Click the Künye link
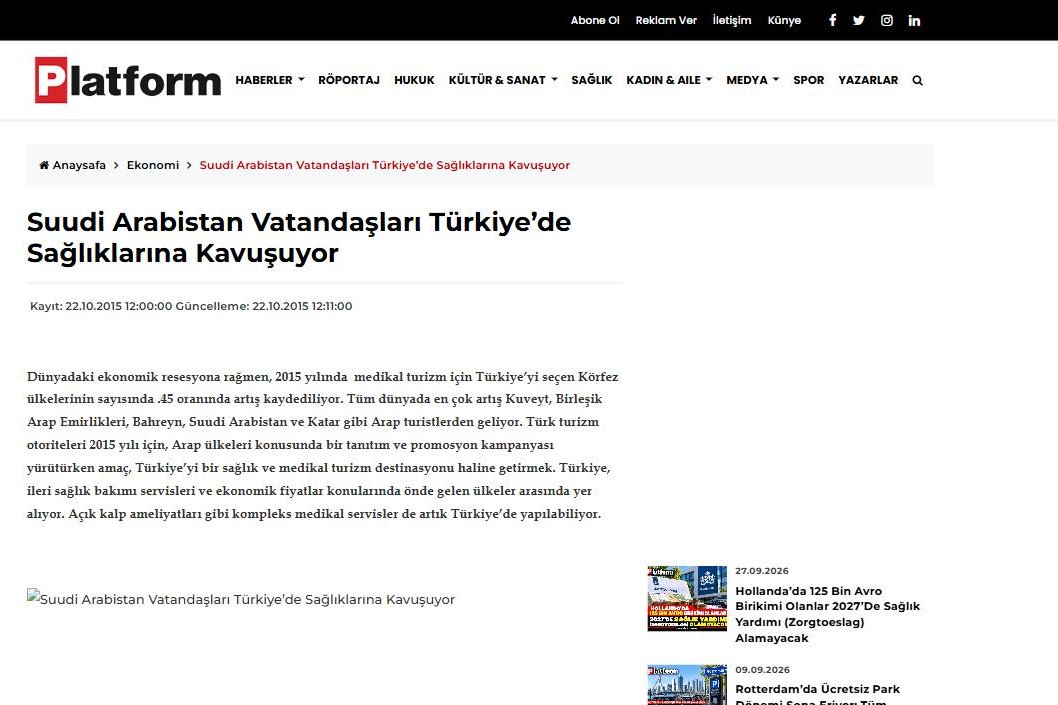Viewport: 1058px width, 705px height. [x=784, y=20]
